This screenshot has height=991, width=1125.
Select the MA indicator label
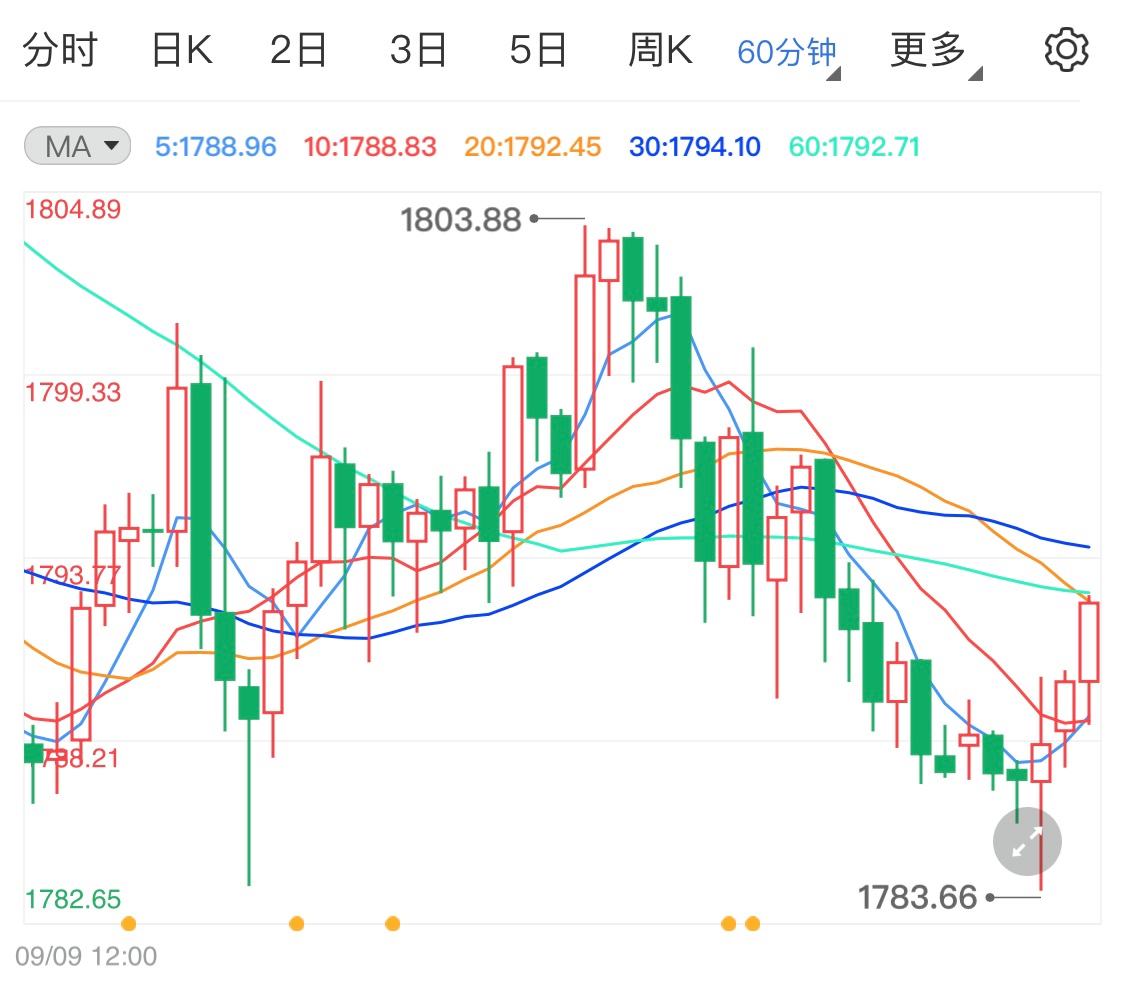76,145
